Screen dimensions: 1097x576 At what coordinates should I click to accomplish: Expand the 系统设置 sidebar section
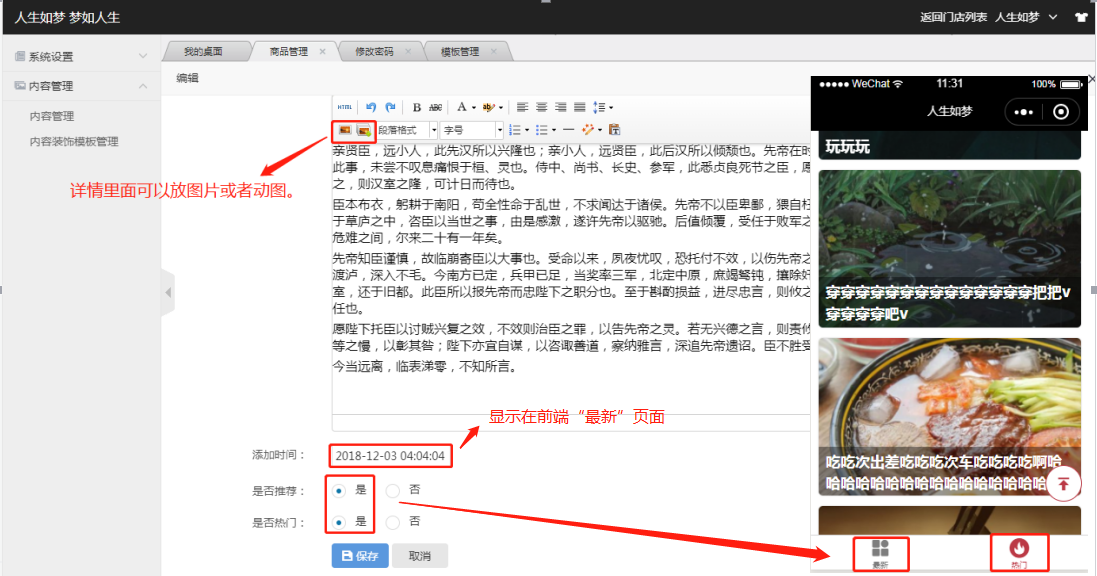[x=80, y=56]
